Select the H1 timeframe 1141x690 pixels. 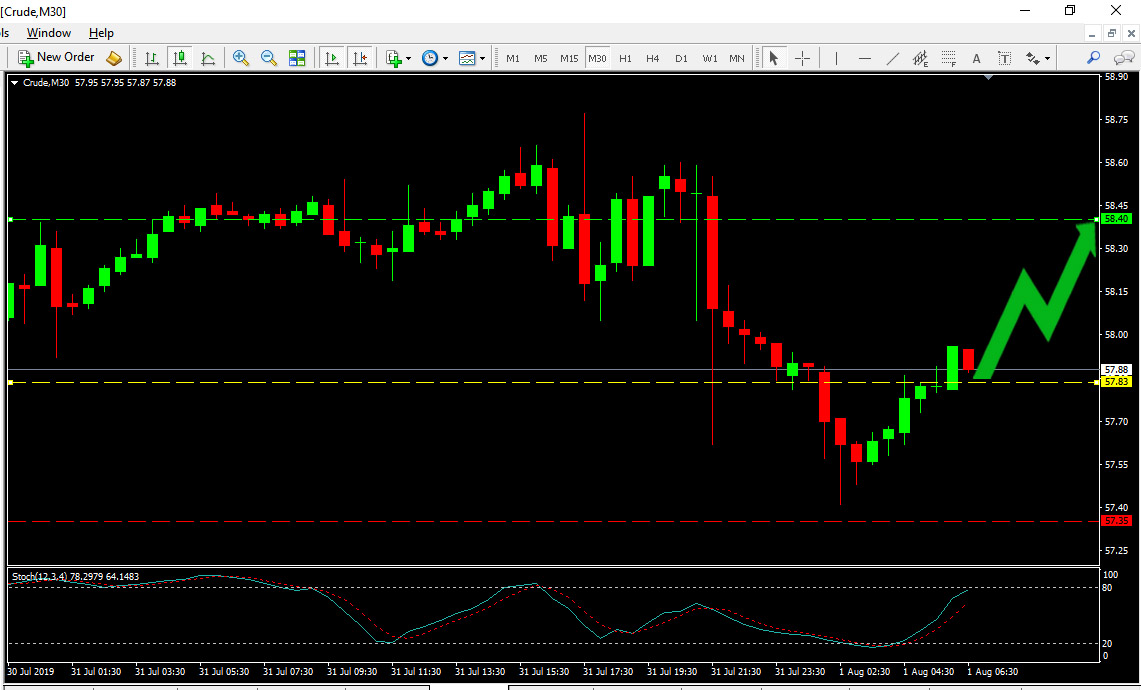pos(625,58)
